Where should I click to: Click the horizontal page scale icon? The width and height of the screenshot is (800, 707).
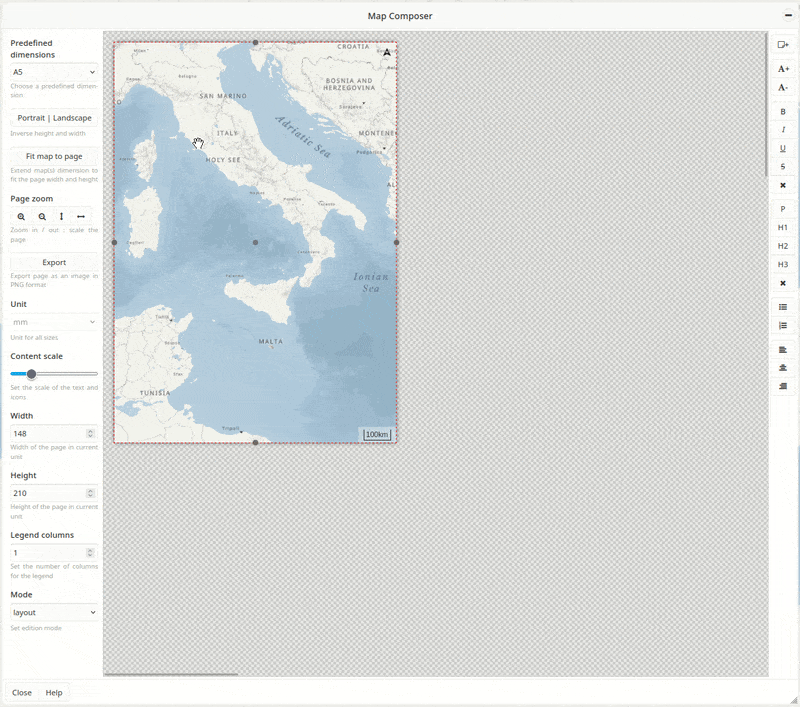pos(80,216)
